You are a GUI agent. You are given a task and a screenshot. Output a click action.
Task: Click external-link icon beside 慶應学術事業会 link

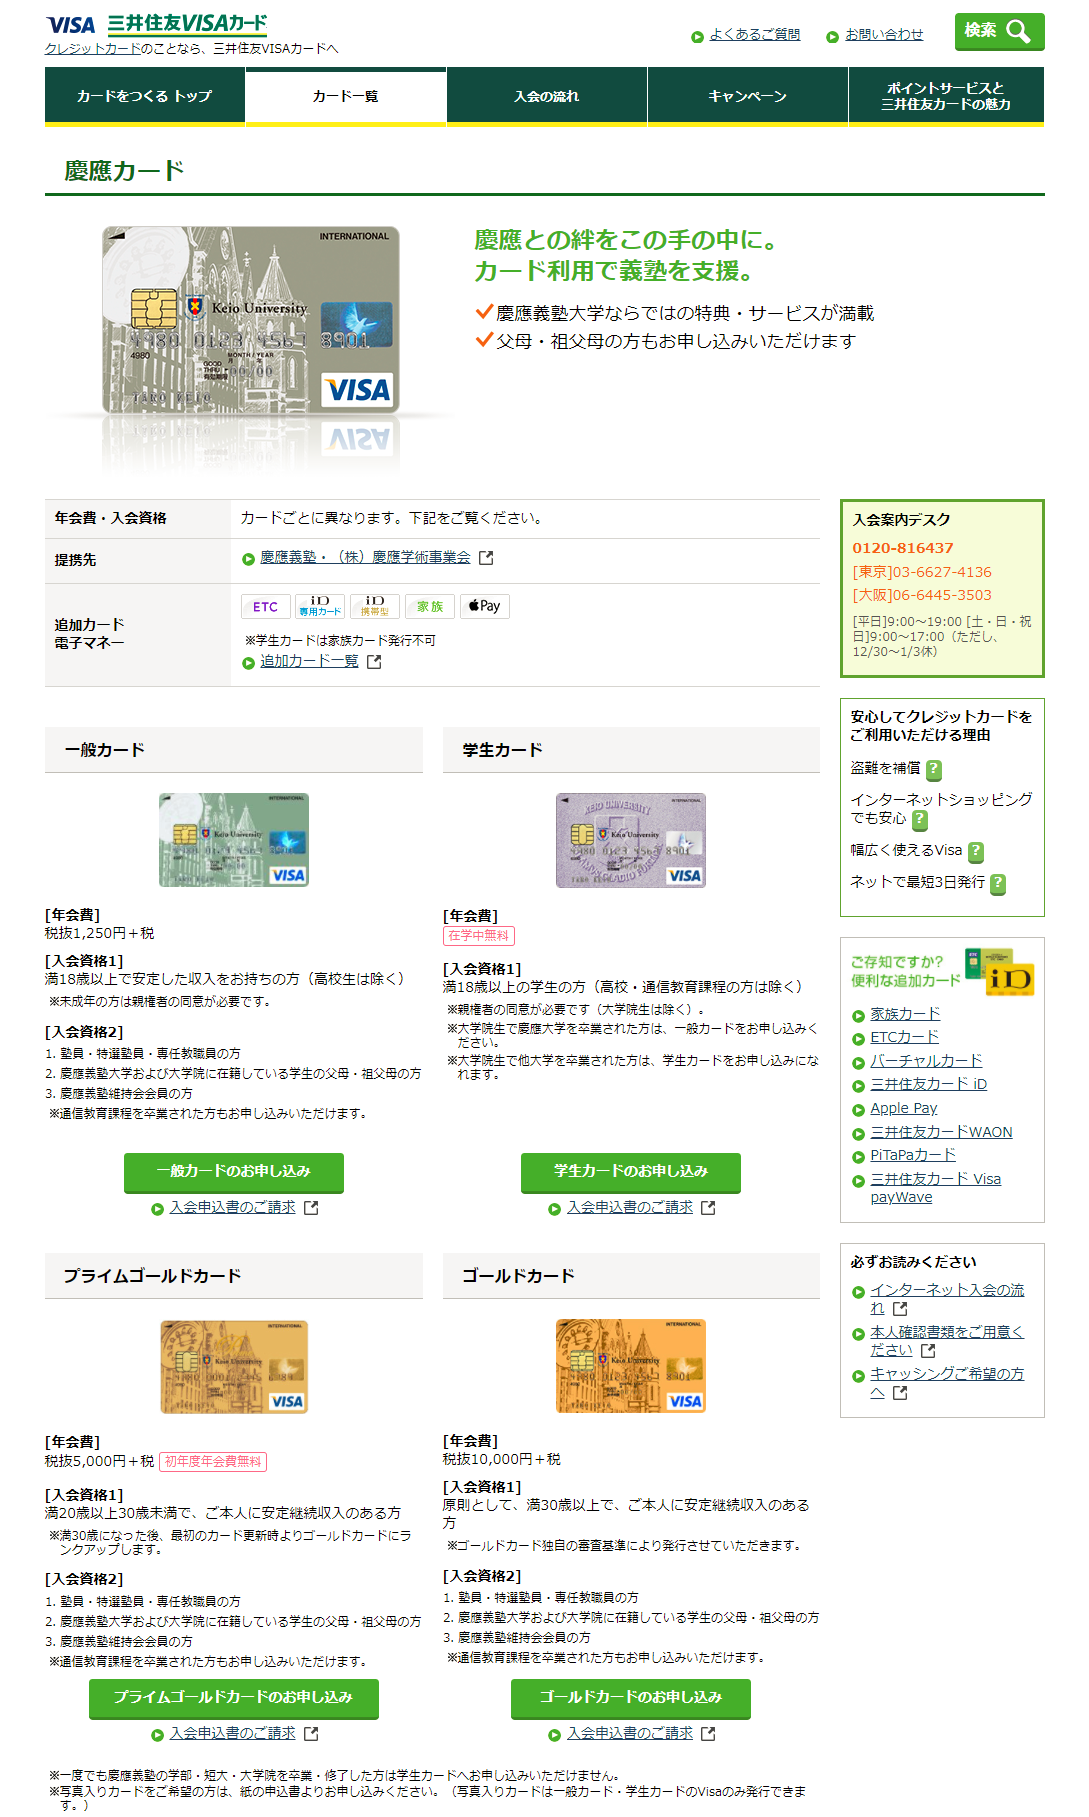486,558
